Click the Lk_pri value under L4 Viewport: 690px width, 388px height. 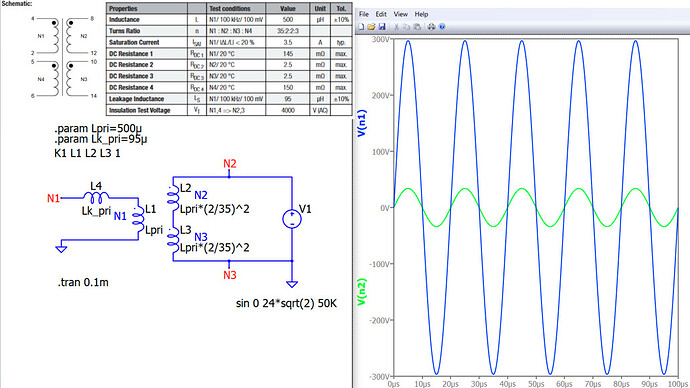click(96, 211)
